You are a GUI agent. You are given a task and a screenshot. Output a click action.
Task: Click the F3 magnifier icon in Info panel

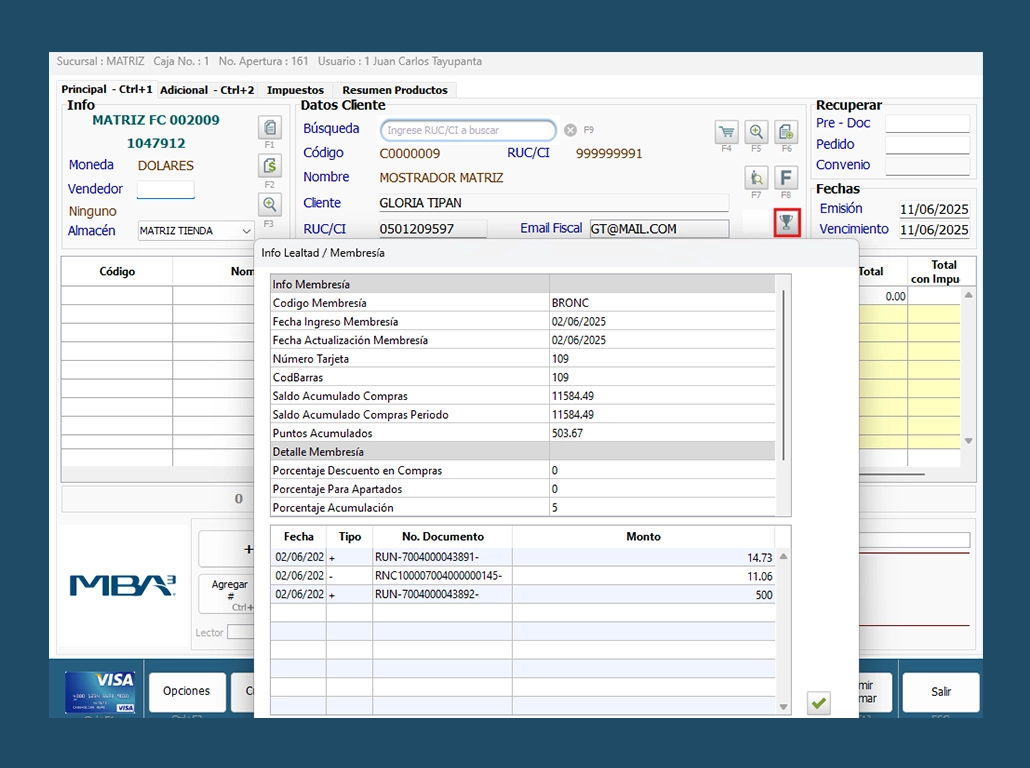coord(269,204)
